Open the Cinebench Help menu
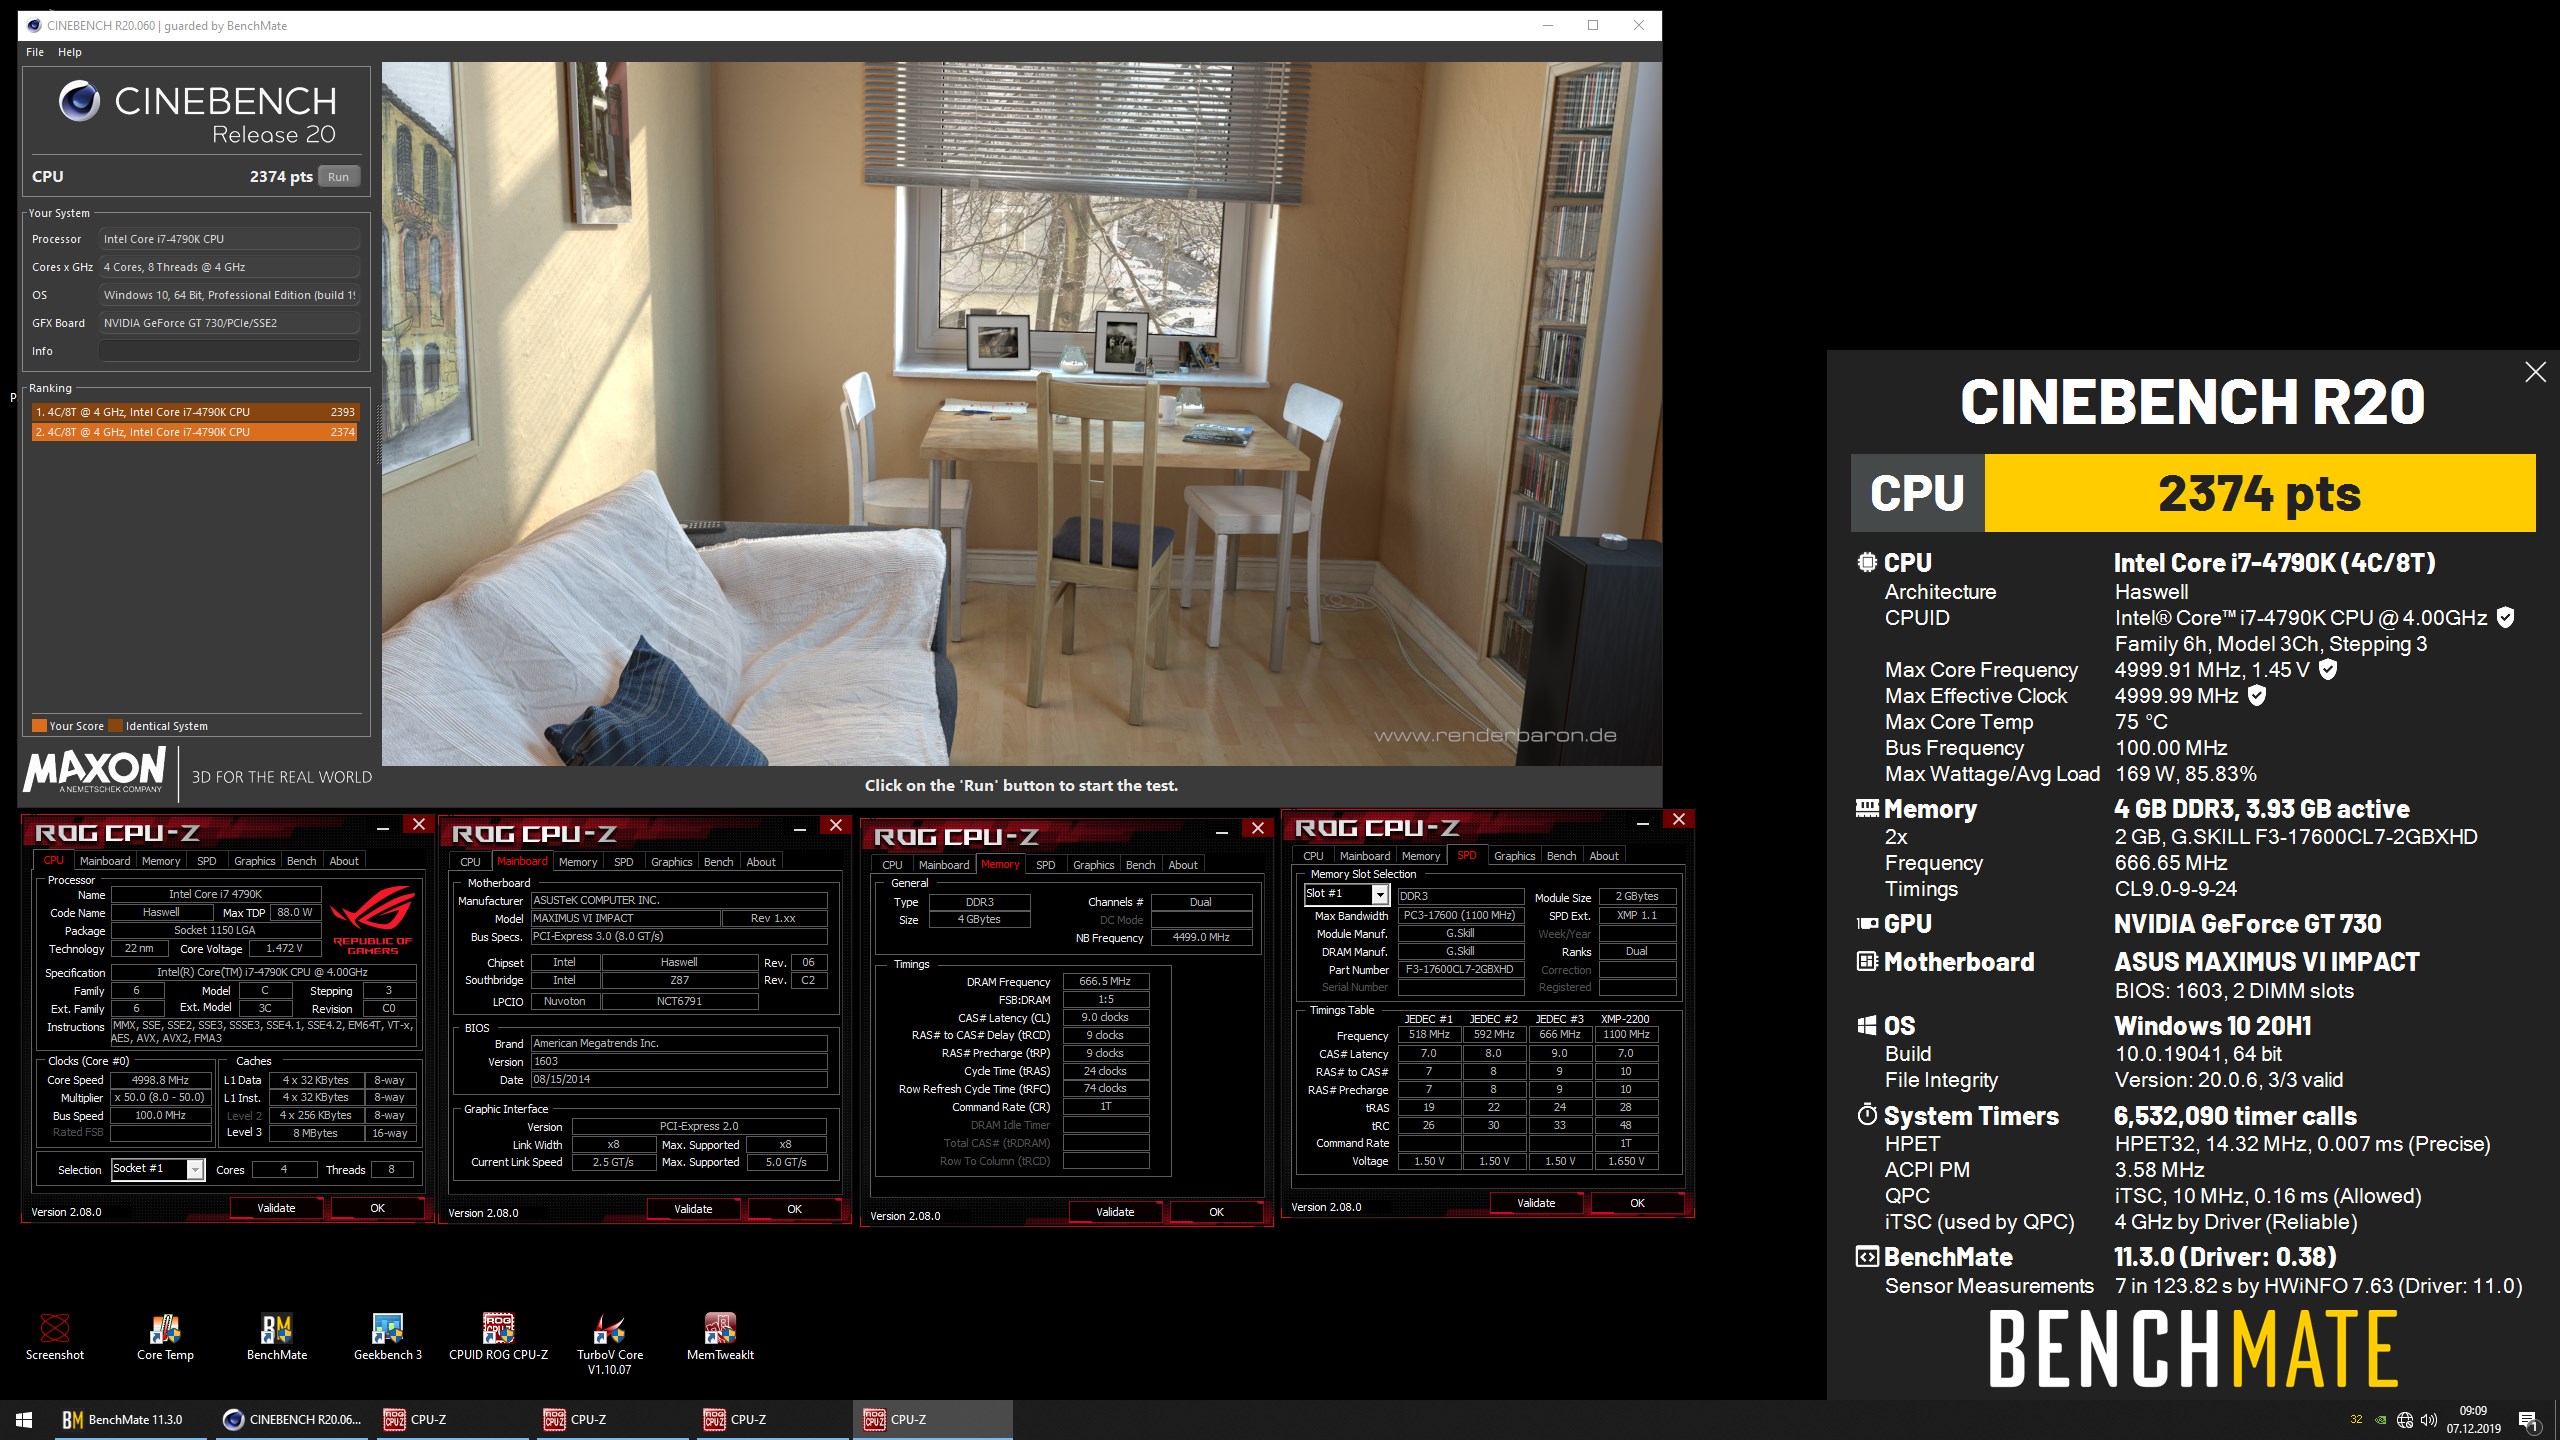2560x1440 pixels. click(70, 52)
